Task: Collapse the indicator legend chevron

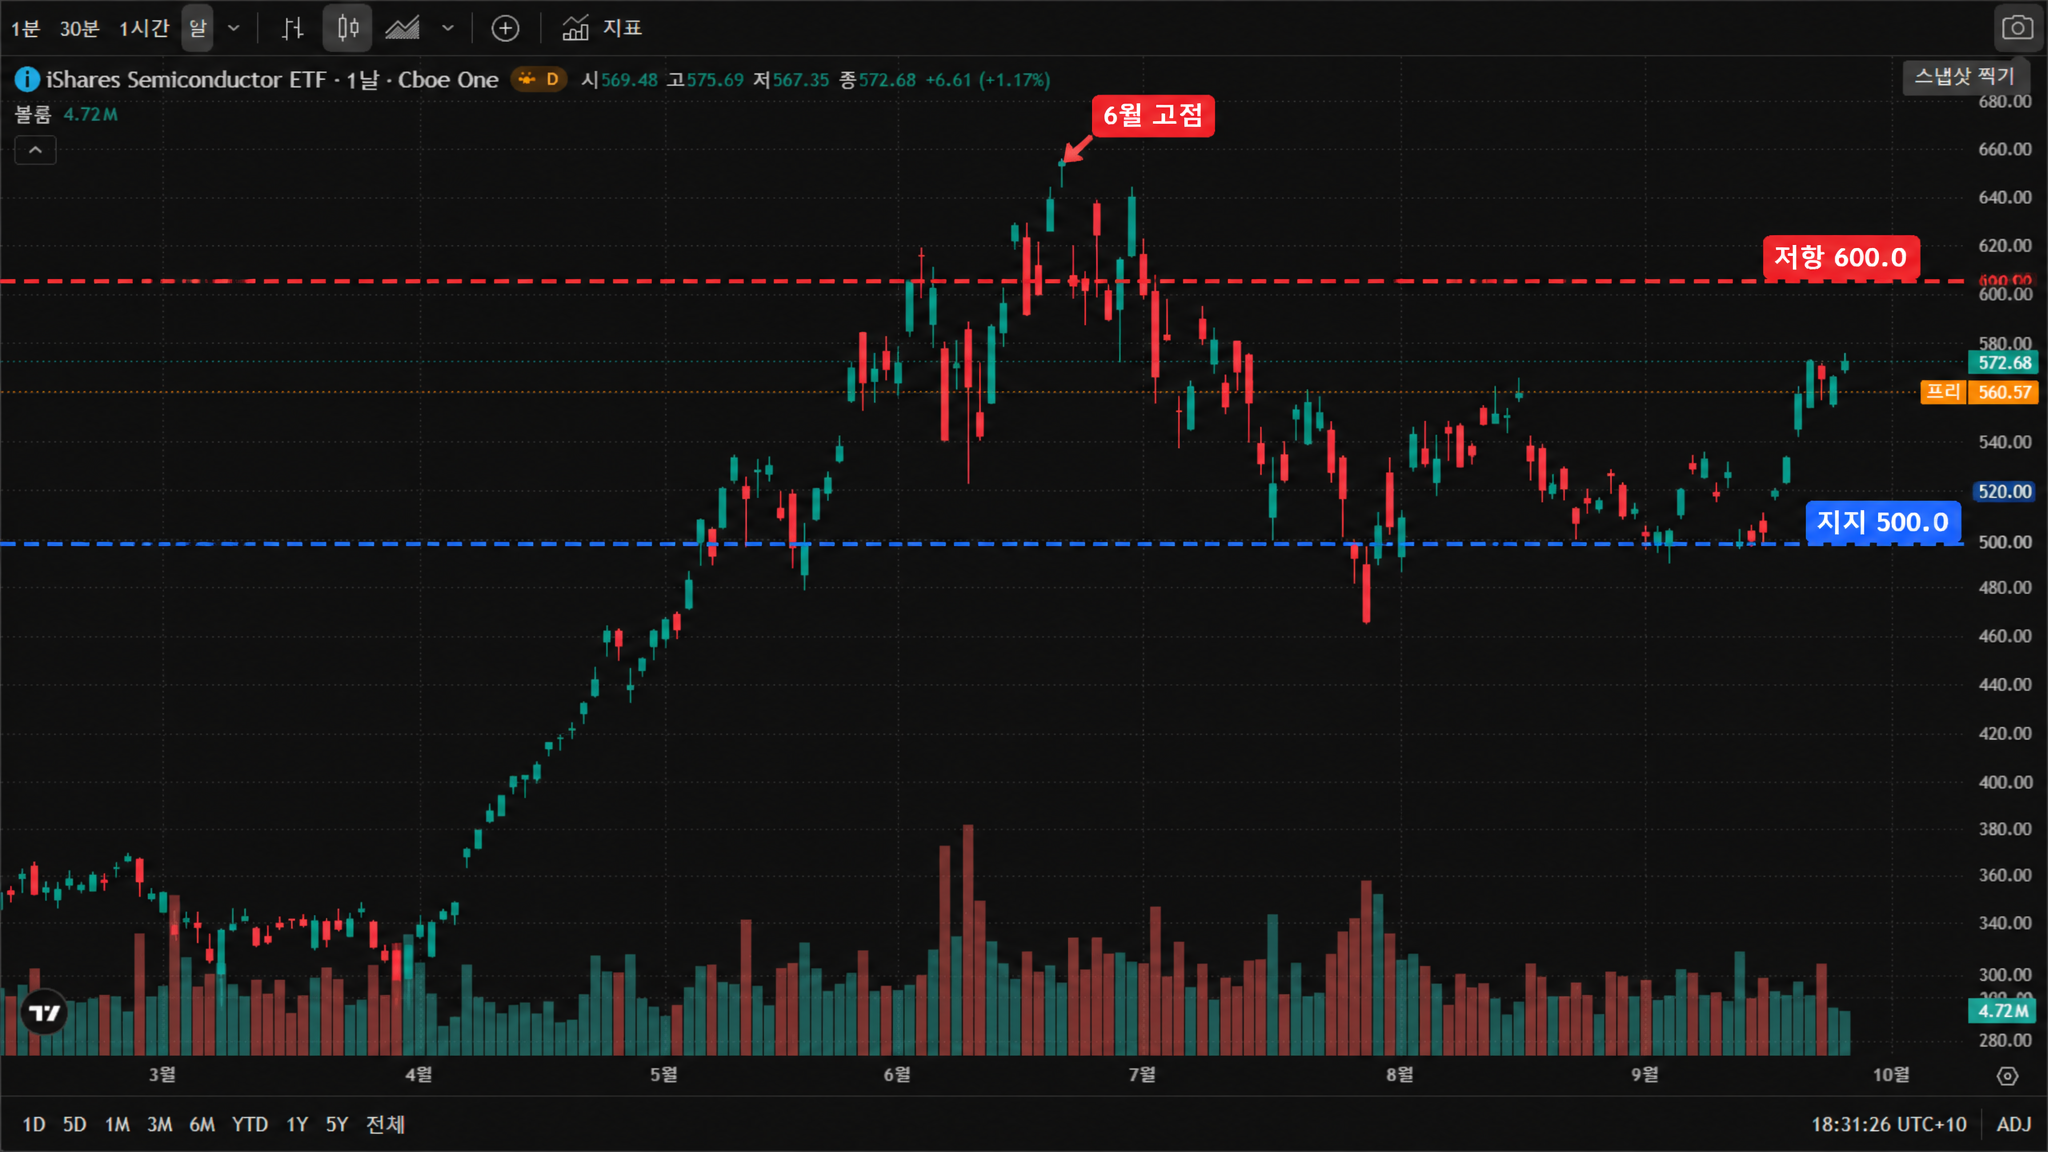Action: tap(35, 150)
